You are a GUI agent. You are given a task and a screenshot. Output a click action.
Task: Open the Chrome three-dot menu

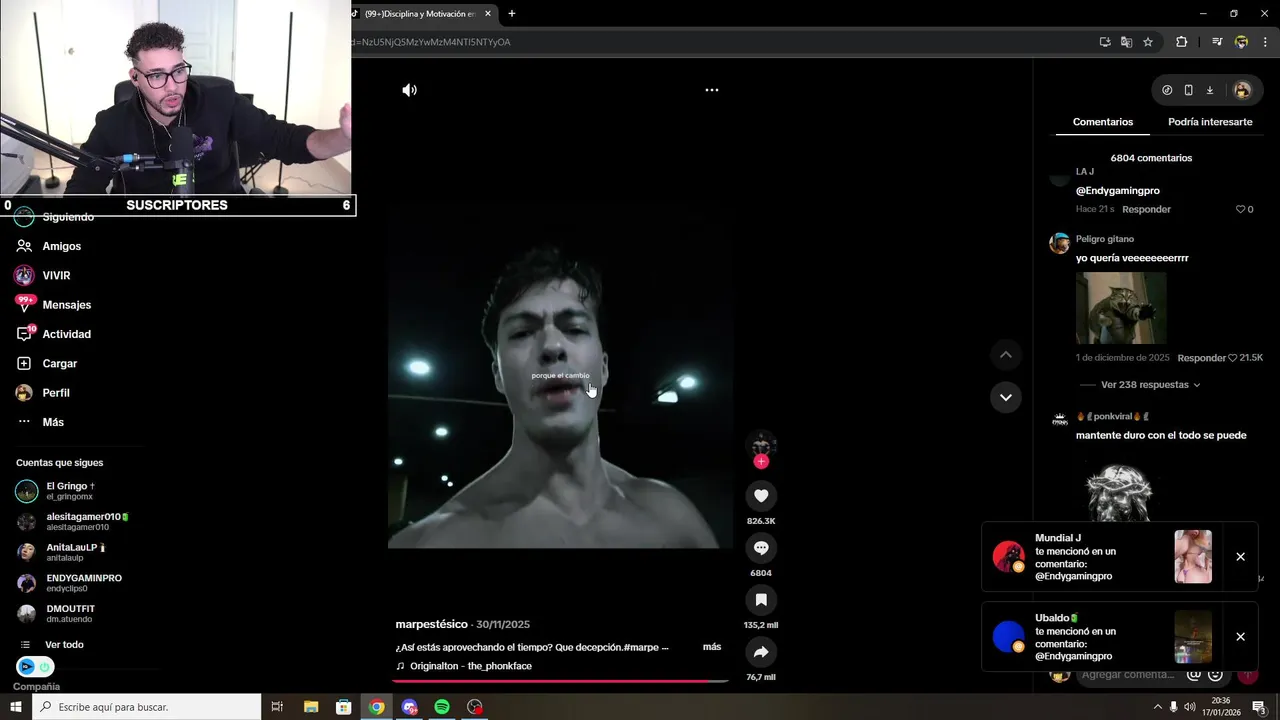coord(1265,42)
